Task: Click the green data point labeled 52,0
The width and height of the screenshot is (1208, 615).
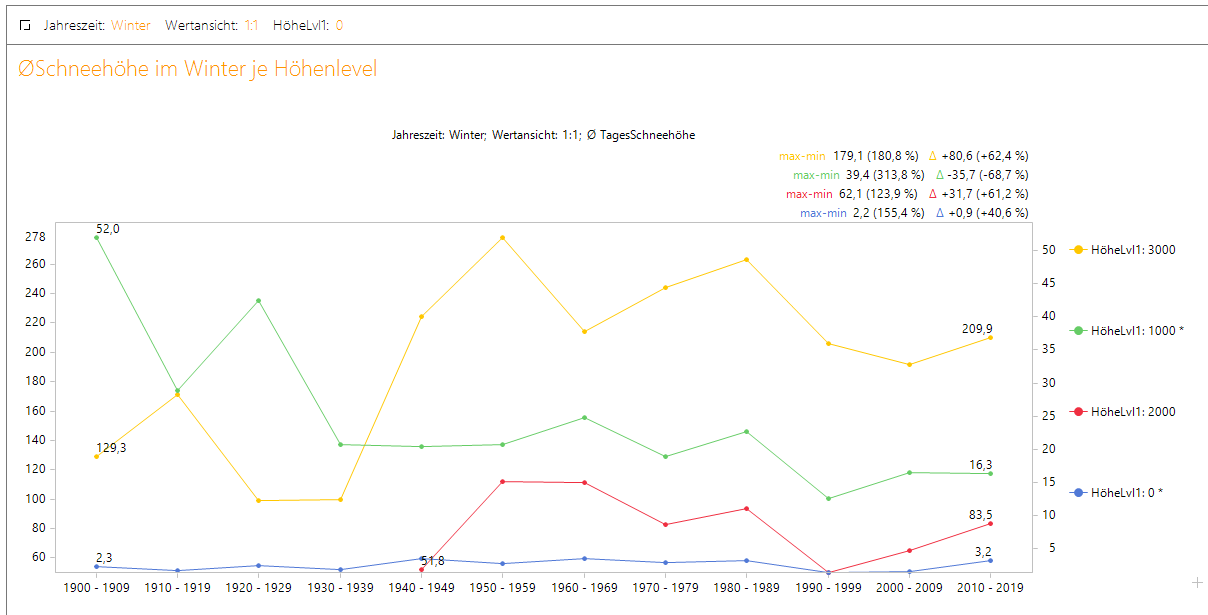Action: (x=97, y=238)
